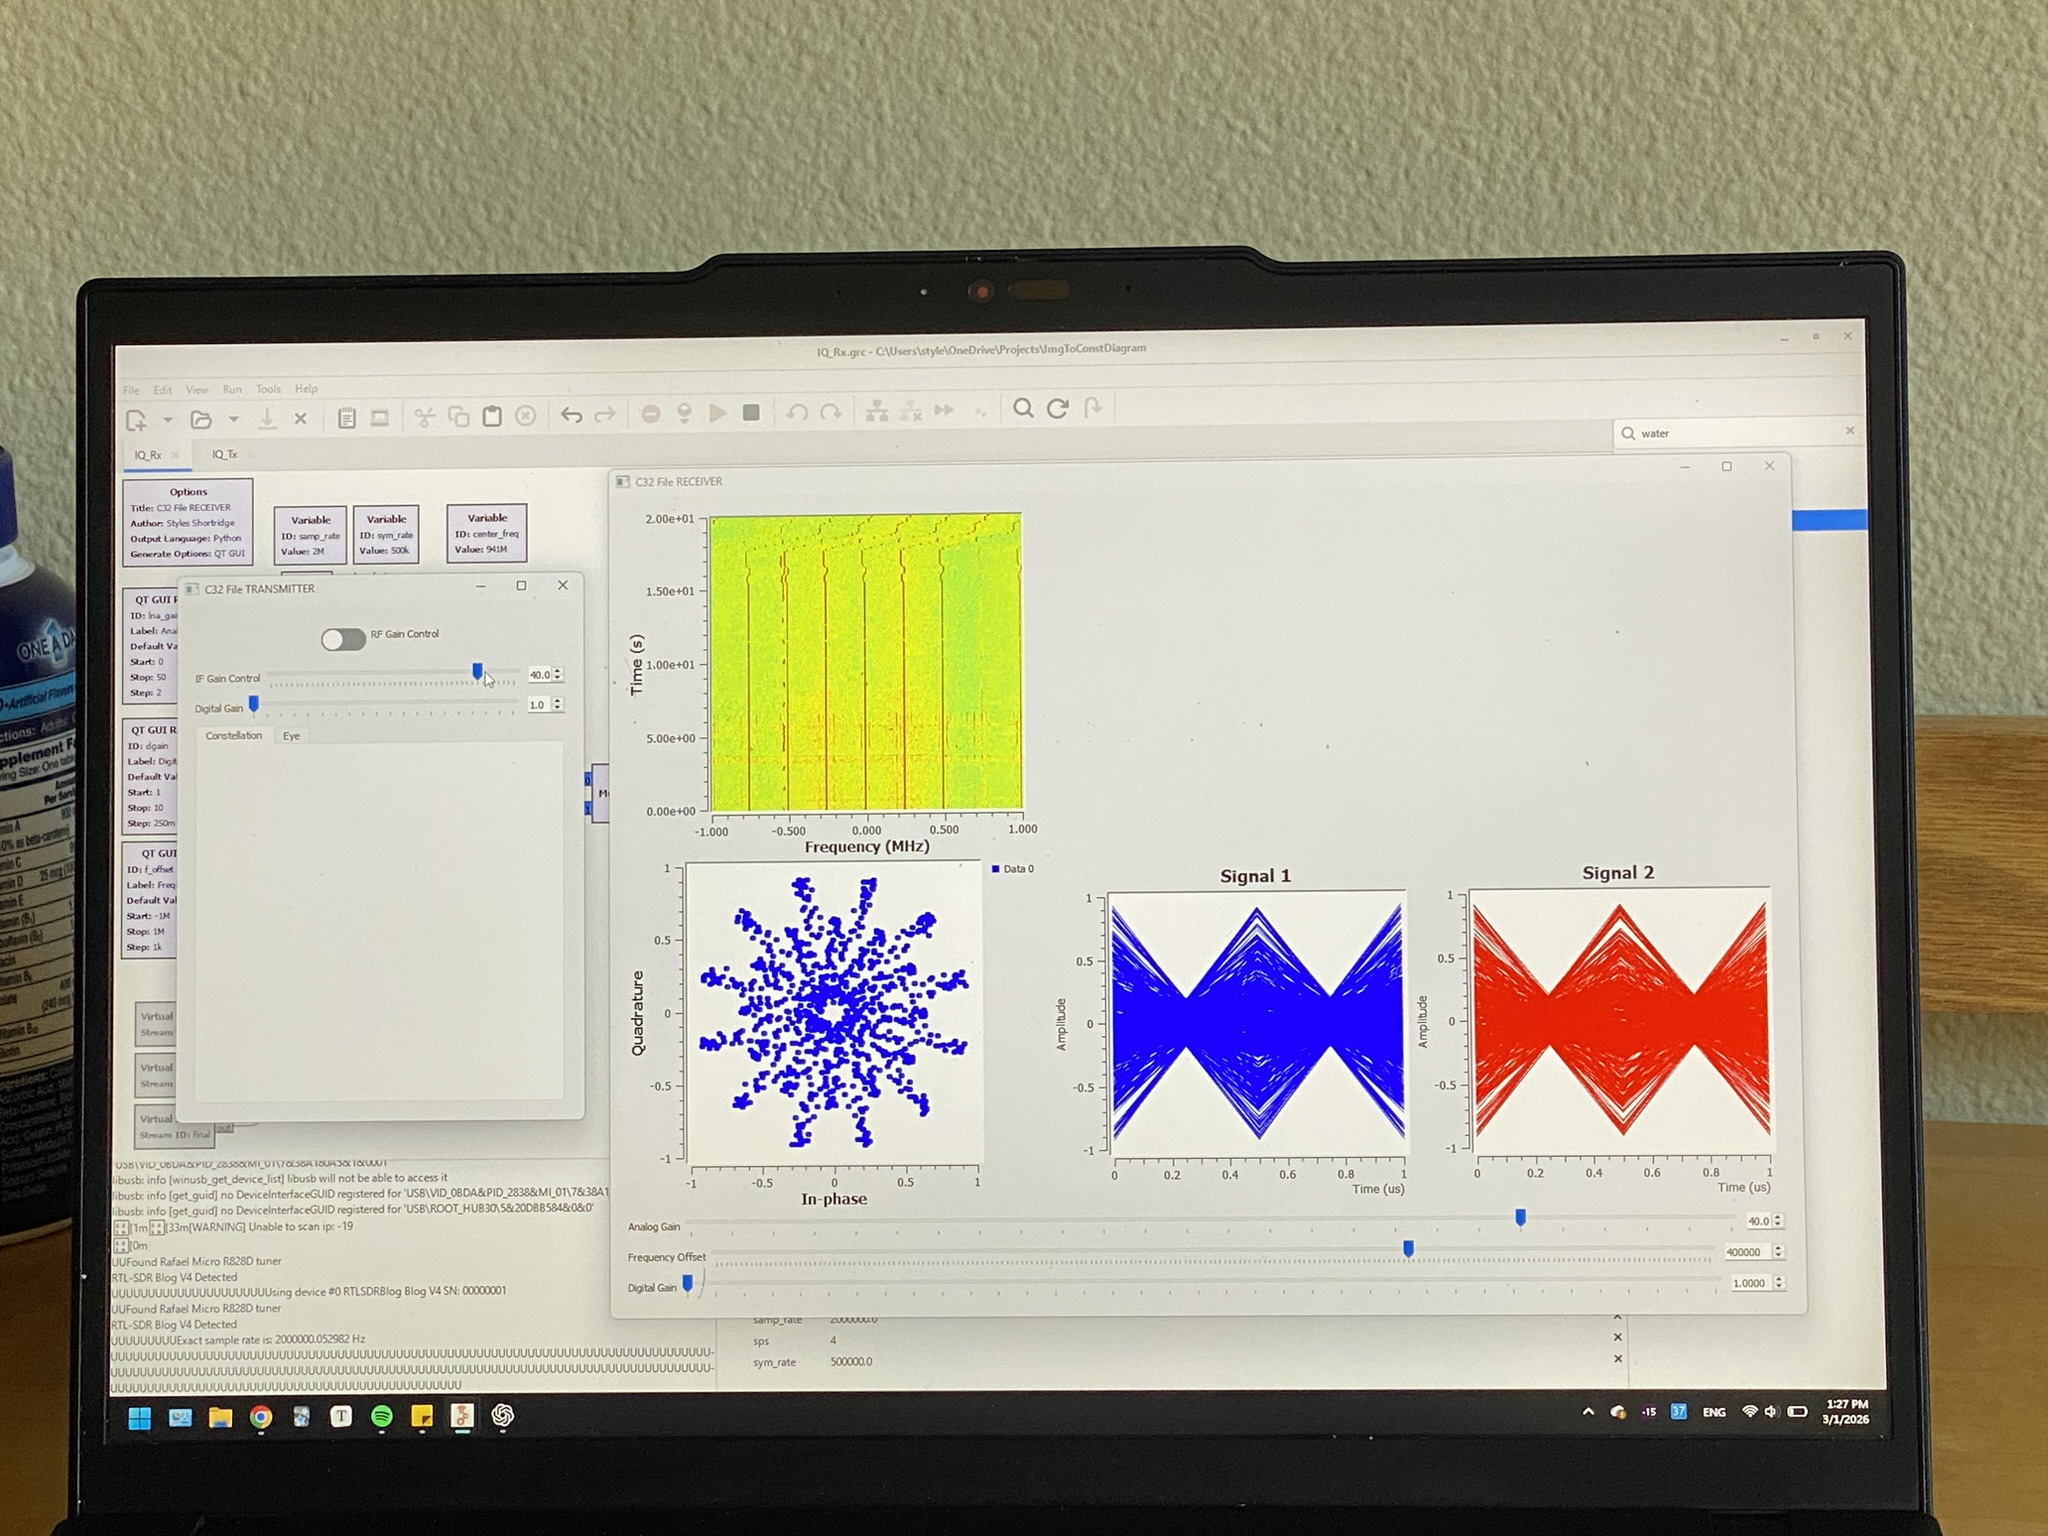Cut the selected block with the scissors icon
This screenshot has height=1536, width=2048.
coord(425,417)
